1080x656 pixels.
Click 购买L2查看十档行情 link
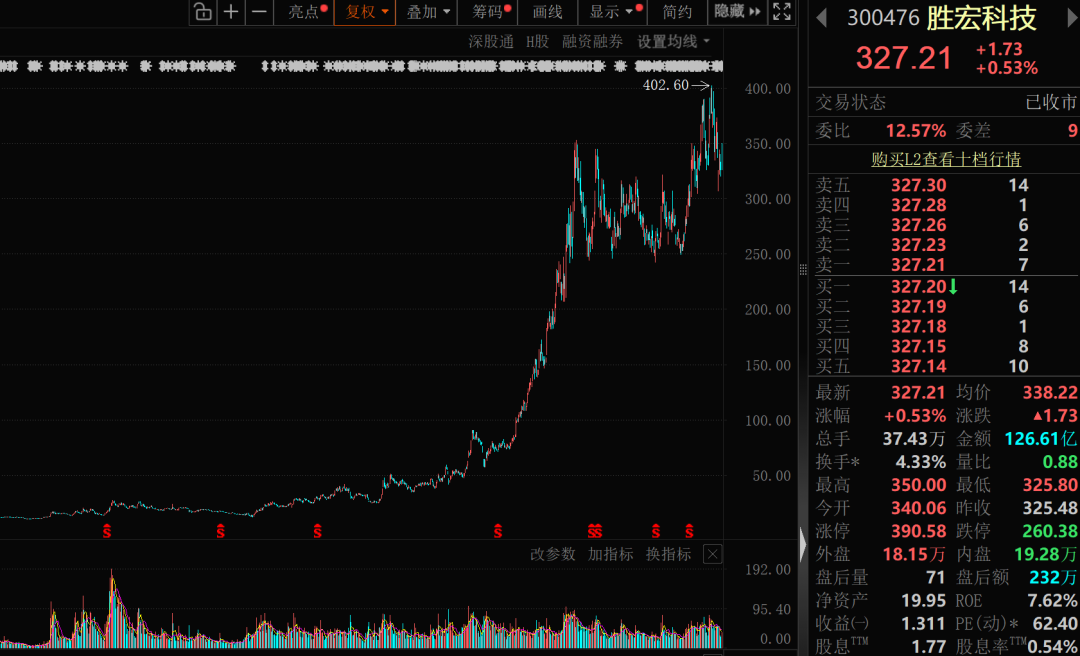pos(946,160)
